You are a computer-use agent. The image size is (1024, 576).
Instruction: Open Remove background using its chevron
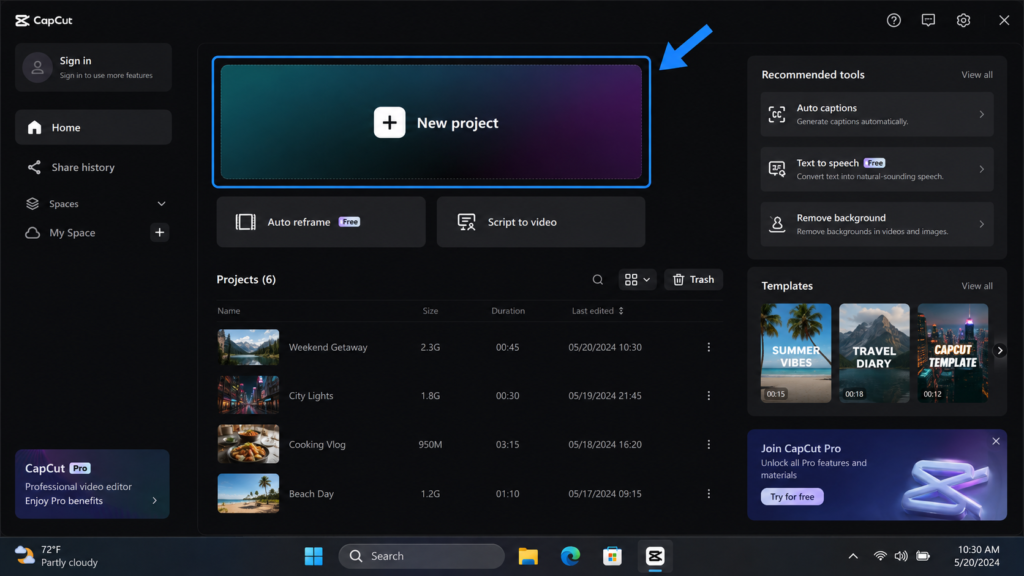tap(982, 224)
